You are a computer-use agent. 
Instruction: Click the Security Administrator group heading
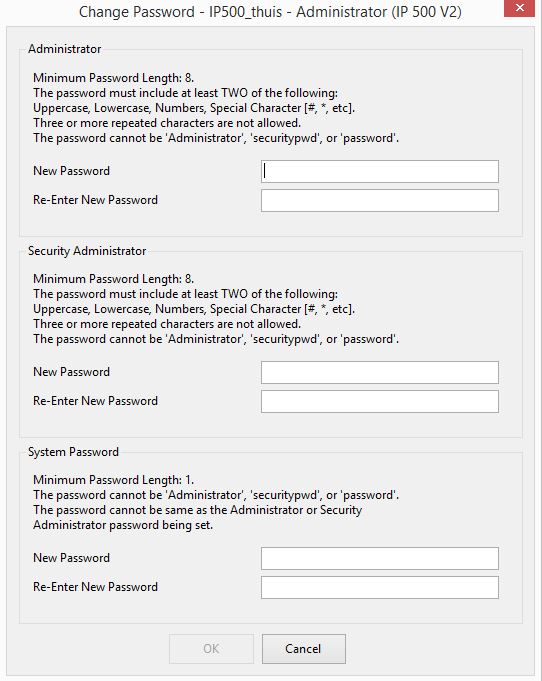coord(87,251)
